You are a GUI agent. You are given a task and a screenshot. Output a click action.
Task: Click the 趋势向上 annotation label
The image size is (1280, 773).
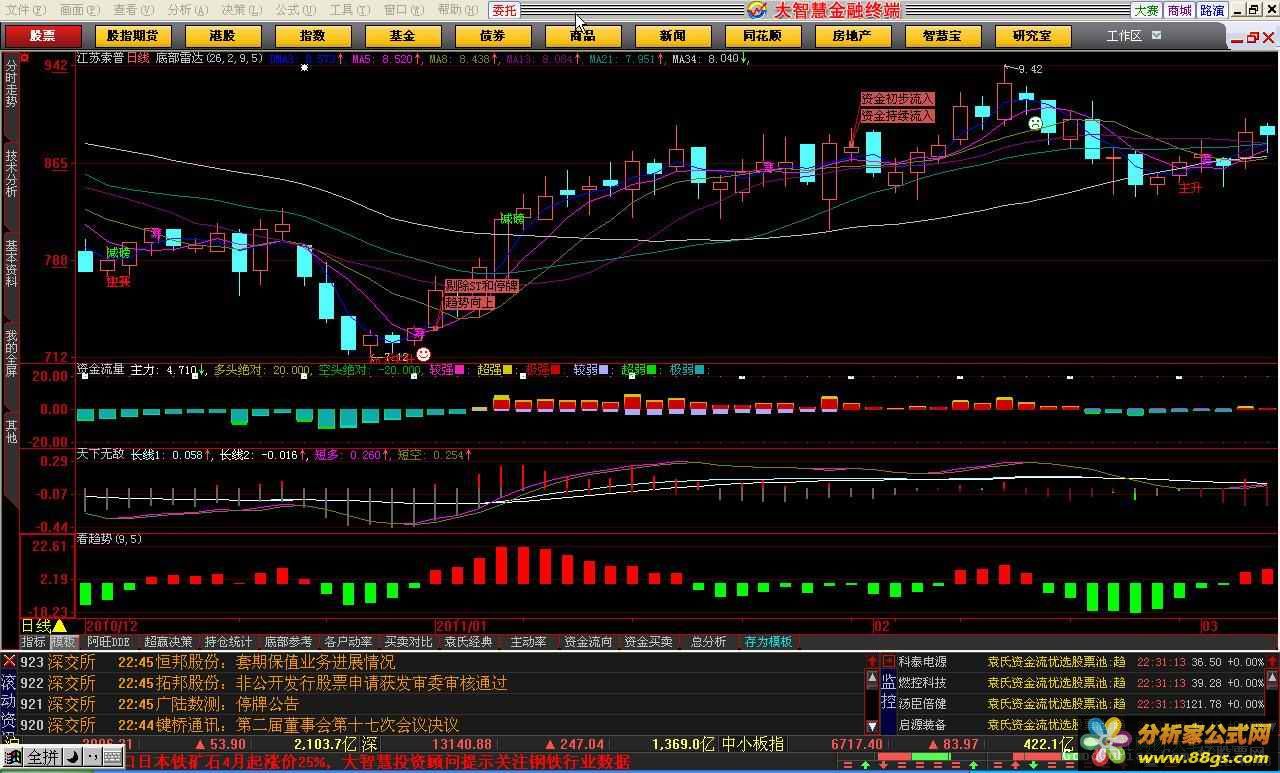coord(469,302)
